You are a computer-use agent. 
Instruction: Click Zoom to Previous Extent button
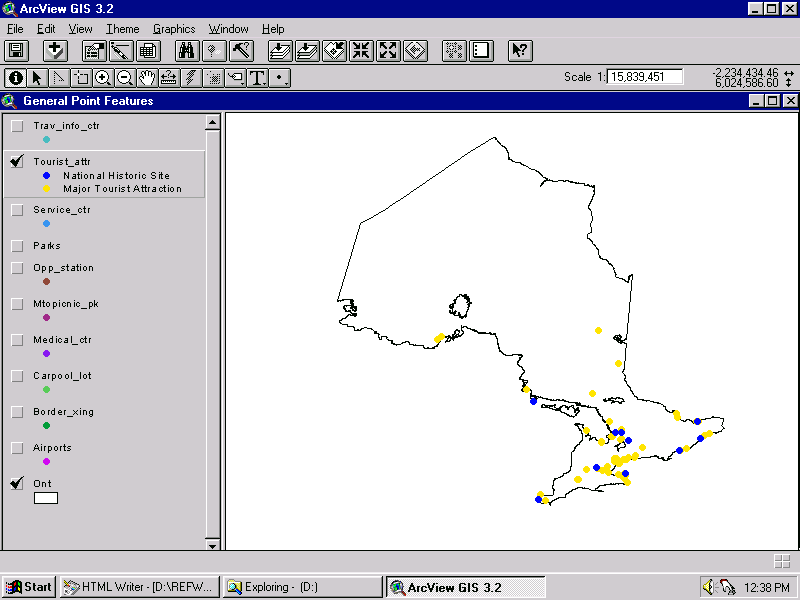415,51
